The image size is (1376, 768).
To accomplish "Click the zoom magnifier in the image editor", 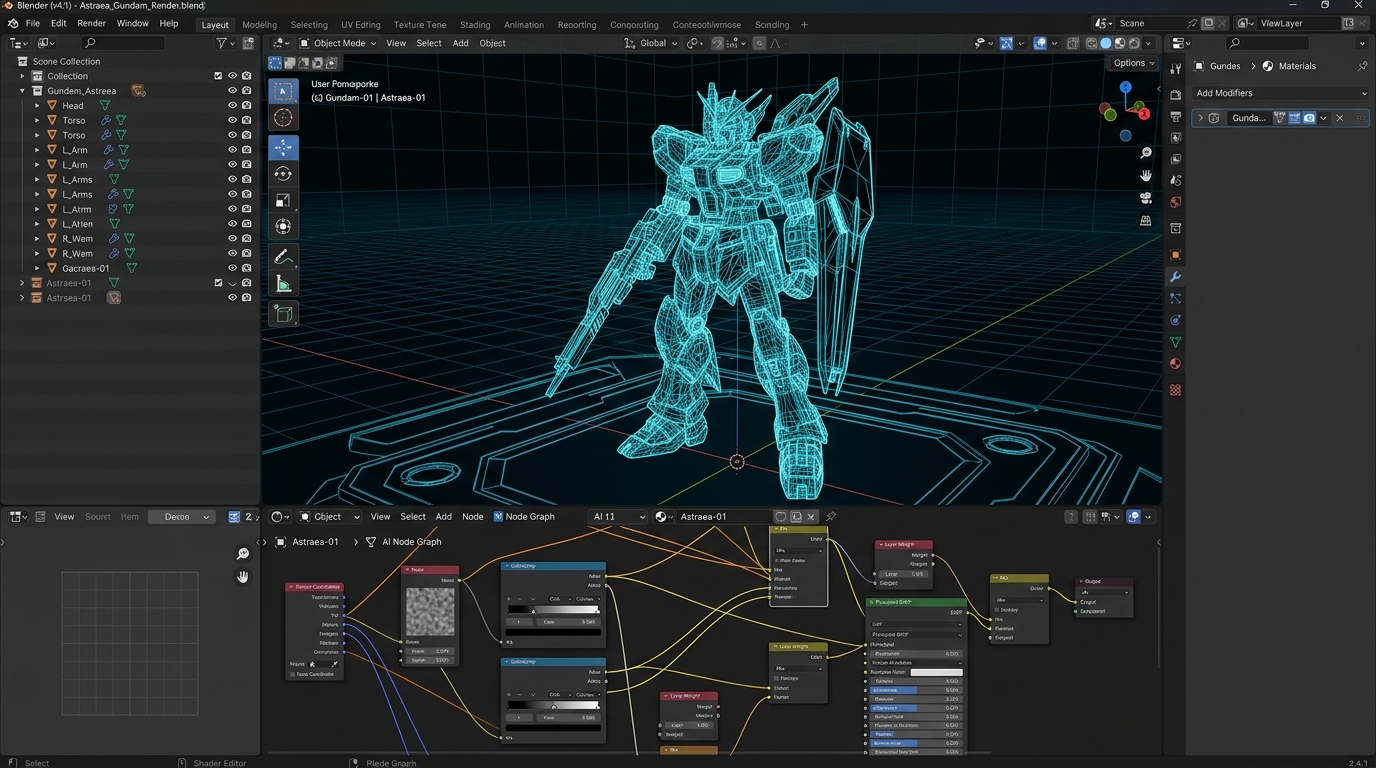I will pyautogui.click(x=243, y=554).
